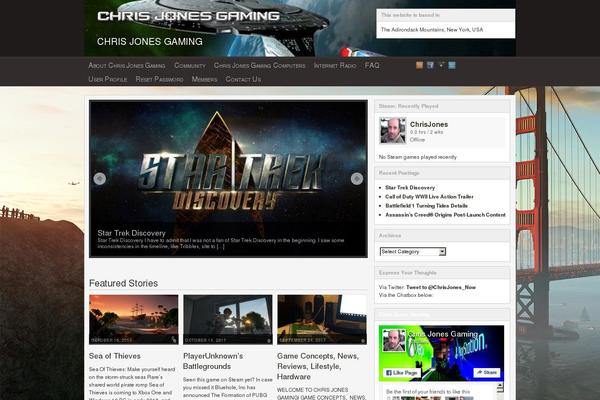Click ChrisJones Steam avatar image
600x400 pixels.
(393, 131)
